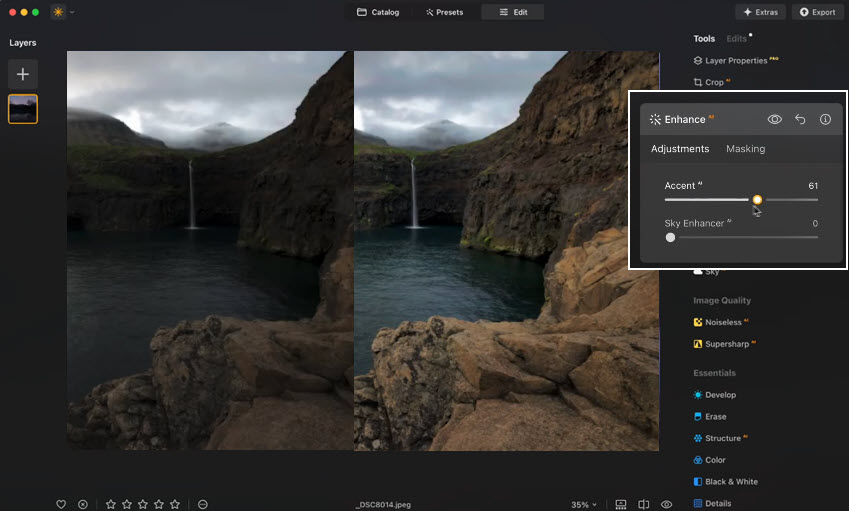Viewport: 849px width, 511px height.
Task: Toggle before/after split compare view
Action: pyautogui.click(x=644, y=504)
